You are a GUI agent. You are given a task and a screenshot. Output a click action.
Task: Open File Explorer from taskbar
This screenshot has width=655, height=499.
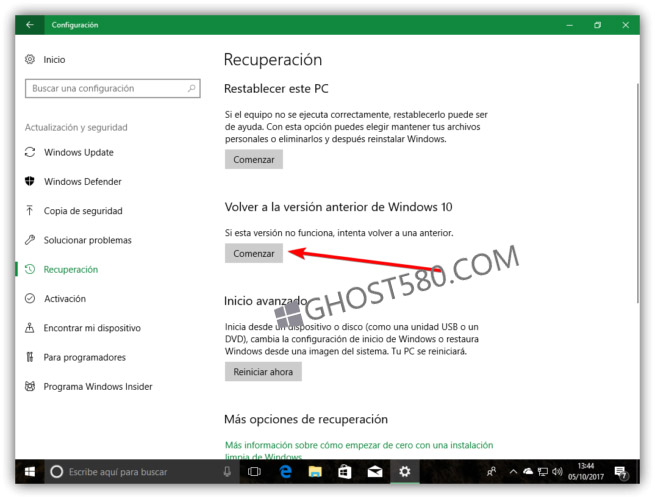315,472
